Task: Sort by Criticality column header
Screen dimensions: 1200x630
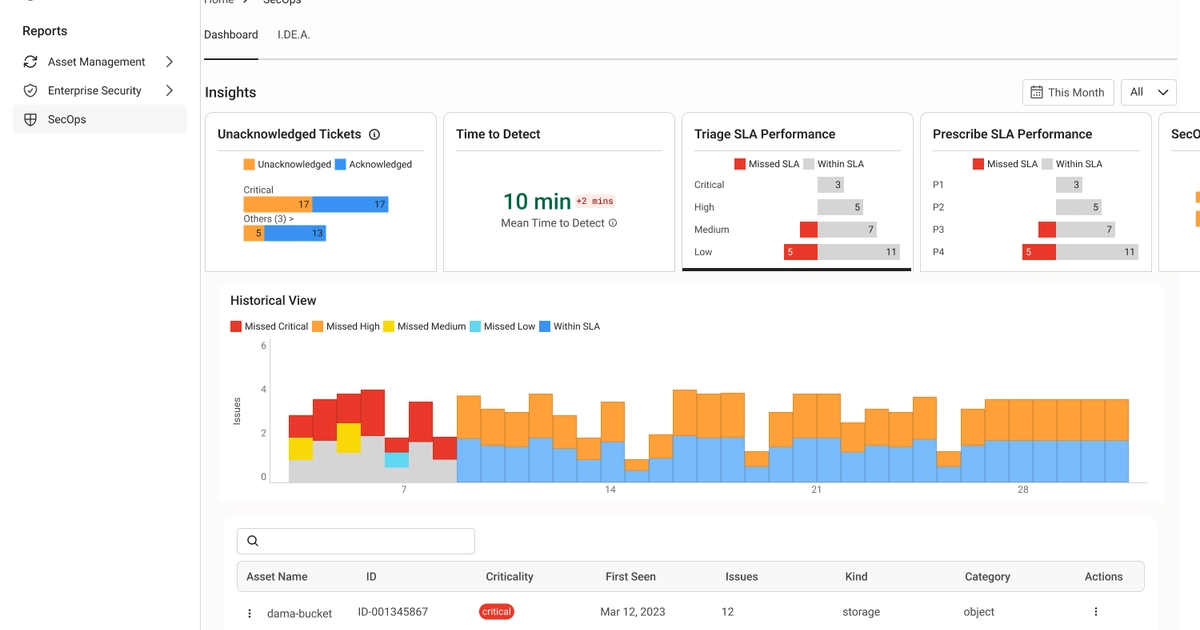Action: click(509, 577)
